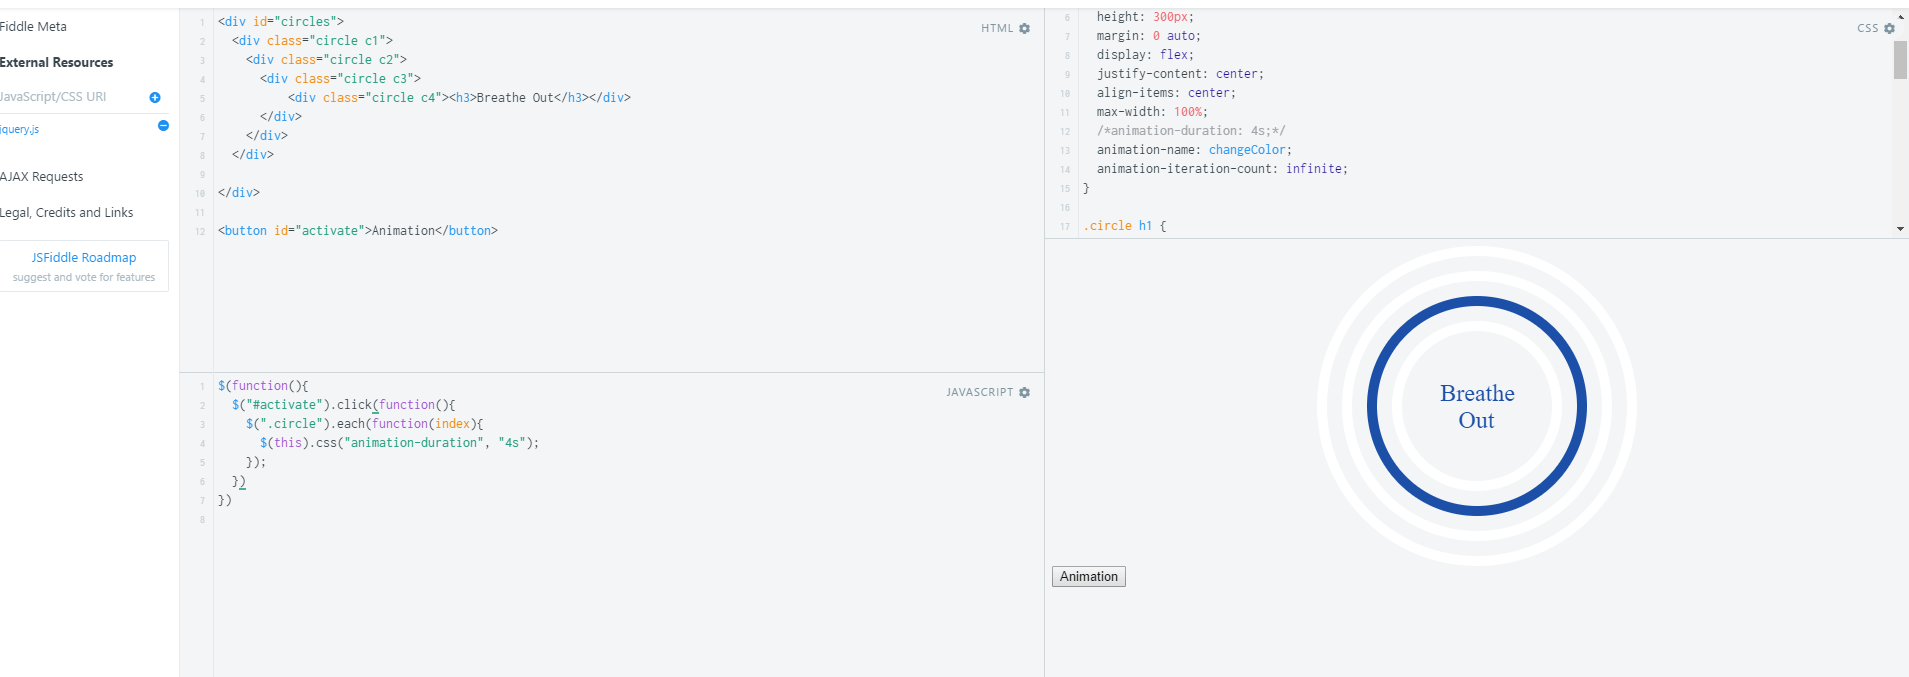Screen dimensions: 1909x677
Task: Click the JavaScript/CSS URI input field
Action: coord(70,97)
